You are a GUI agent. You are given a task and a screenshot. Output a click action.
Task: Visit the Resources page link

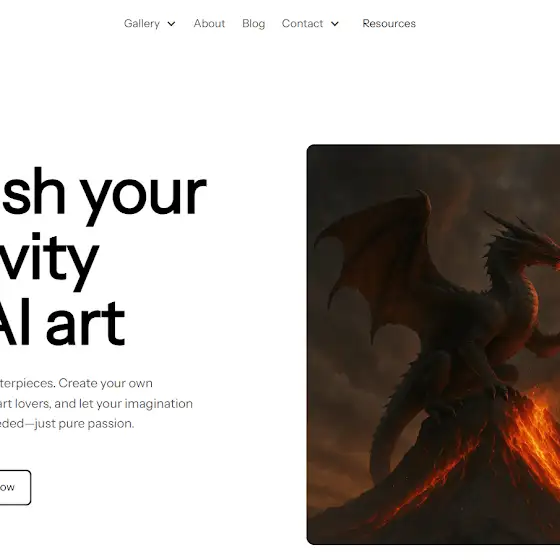pos(389,24)
